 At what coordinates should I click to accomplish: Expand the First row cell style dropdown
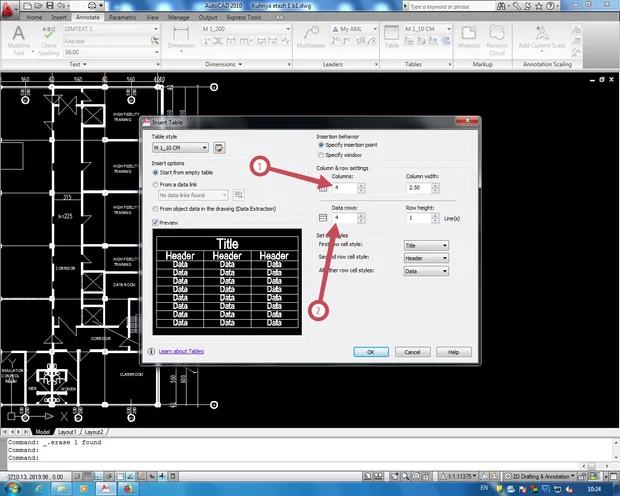(x=425, y=245)
